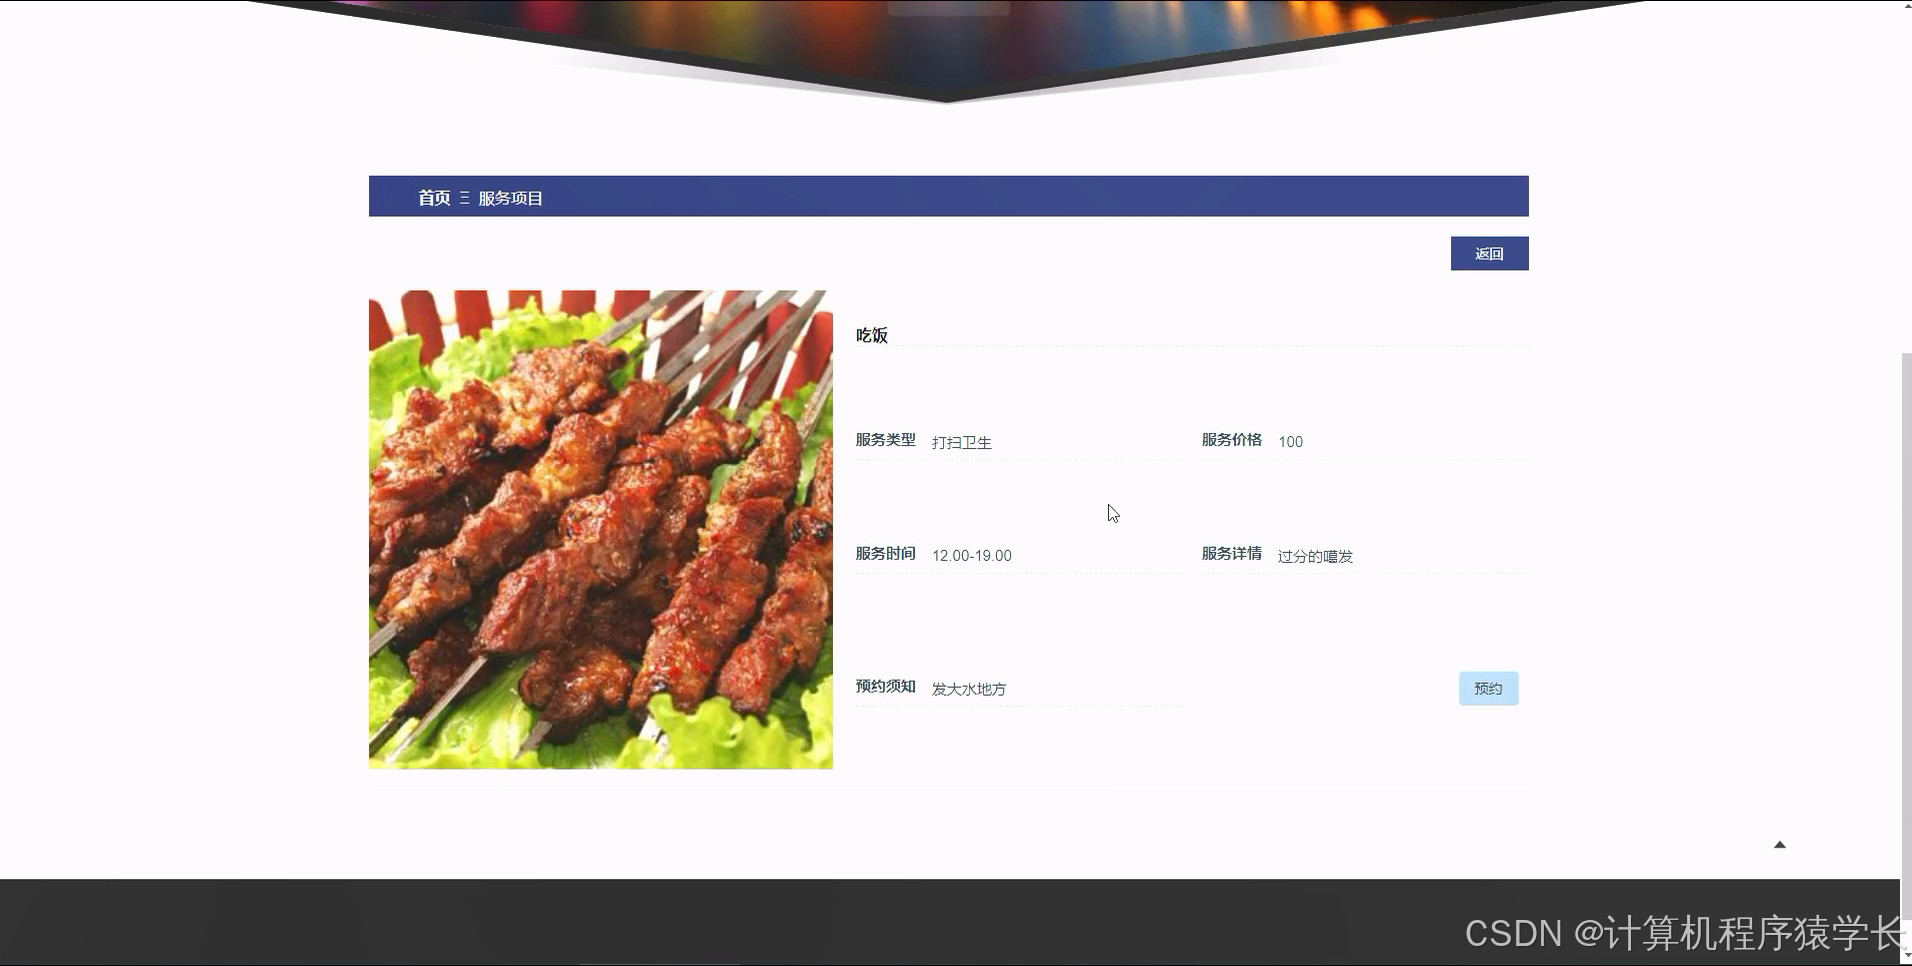This screenshot has width=1912, height=966.
Task: Click the 服务价格 label
Action: click(x=1231, y=440)
